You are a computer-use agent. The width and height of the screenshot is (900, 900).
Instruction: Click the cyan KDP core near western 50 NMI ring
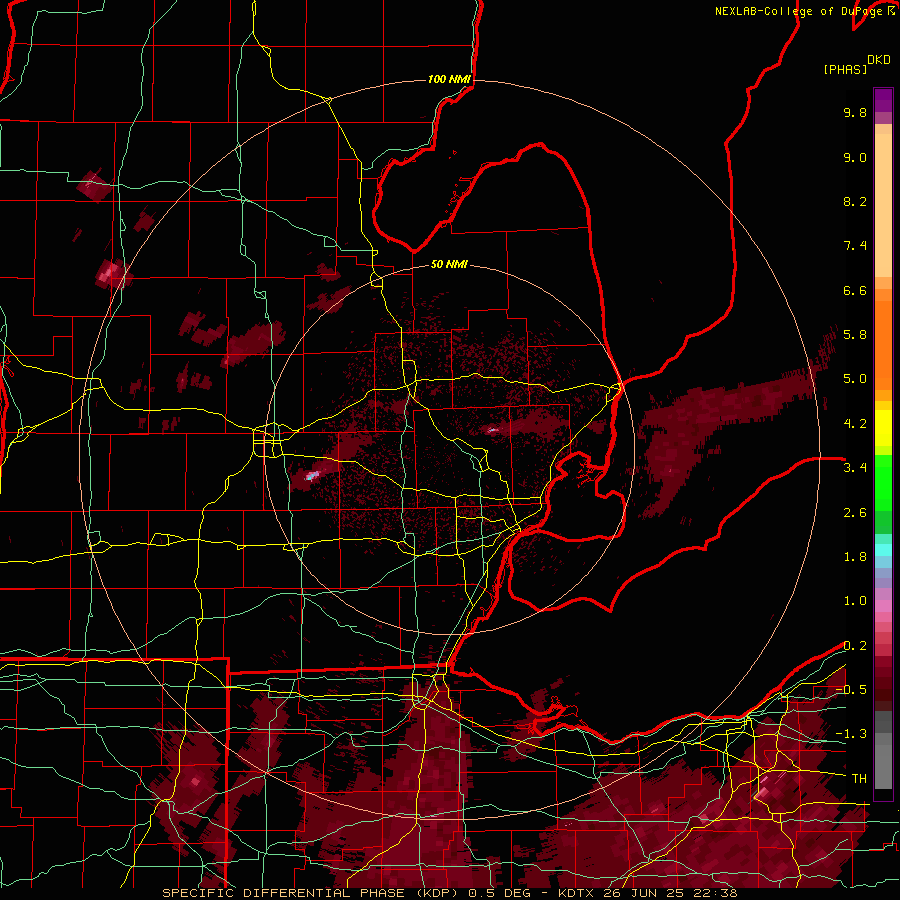[312, 475]
